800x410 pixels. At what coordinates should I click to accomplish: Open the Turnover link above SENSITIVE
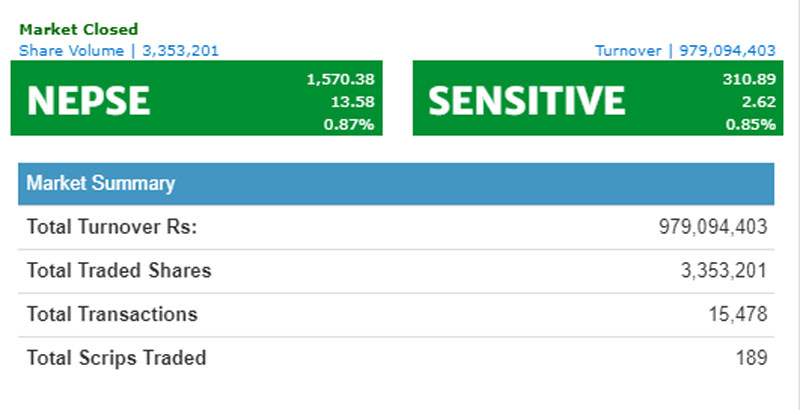tap(685, 50)
